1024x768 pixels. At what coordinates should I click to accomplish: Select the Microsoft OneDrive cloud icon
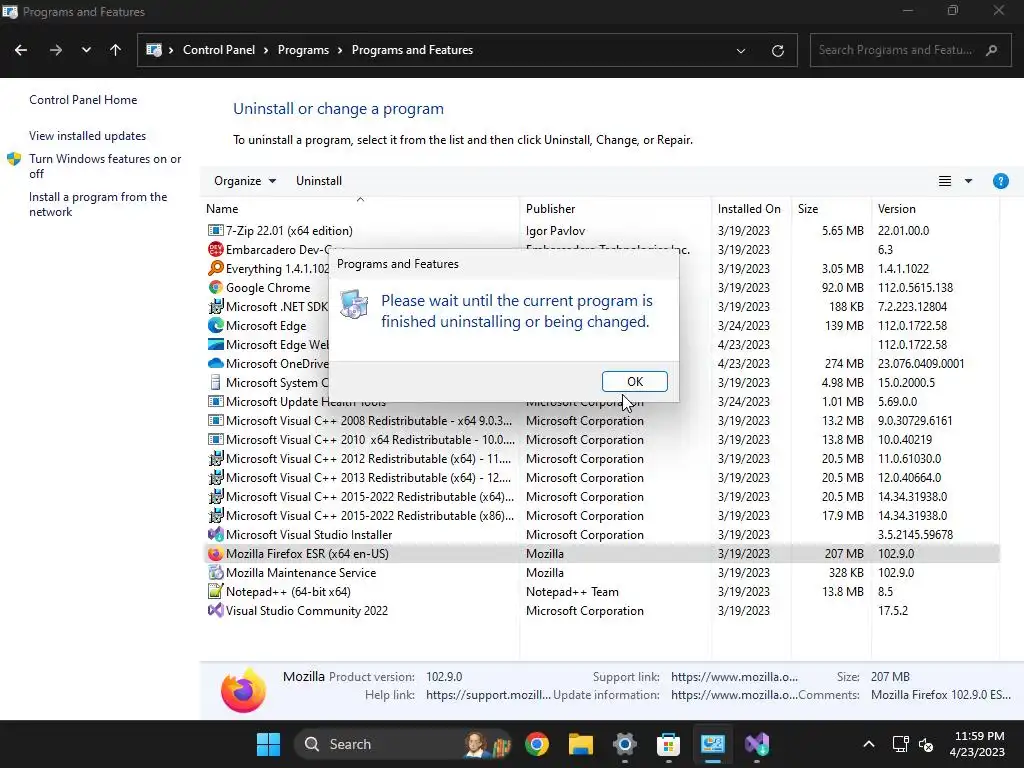pos(215,363)
